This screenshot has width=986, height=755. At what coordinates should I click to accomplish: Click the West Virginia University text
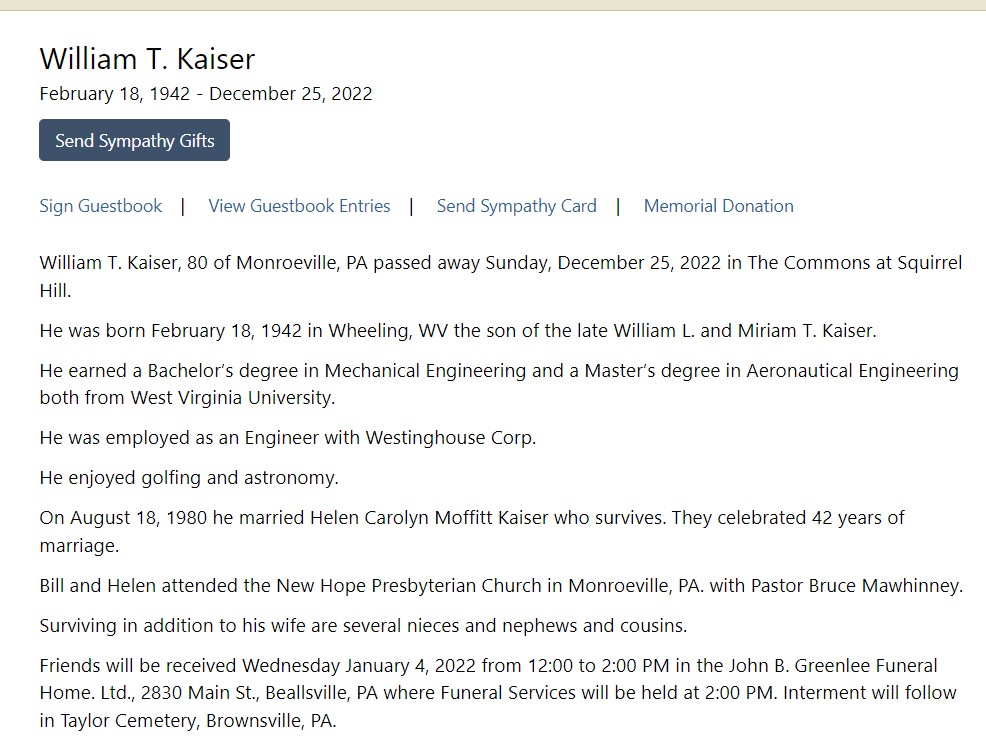(233, 398)
